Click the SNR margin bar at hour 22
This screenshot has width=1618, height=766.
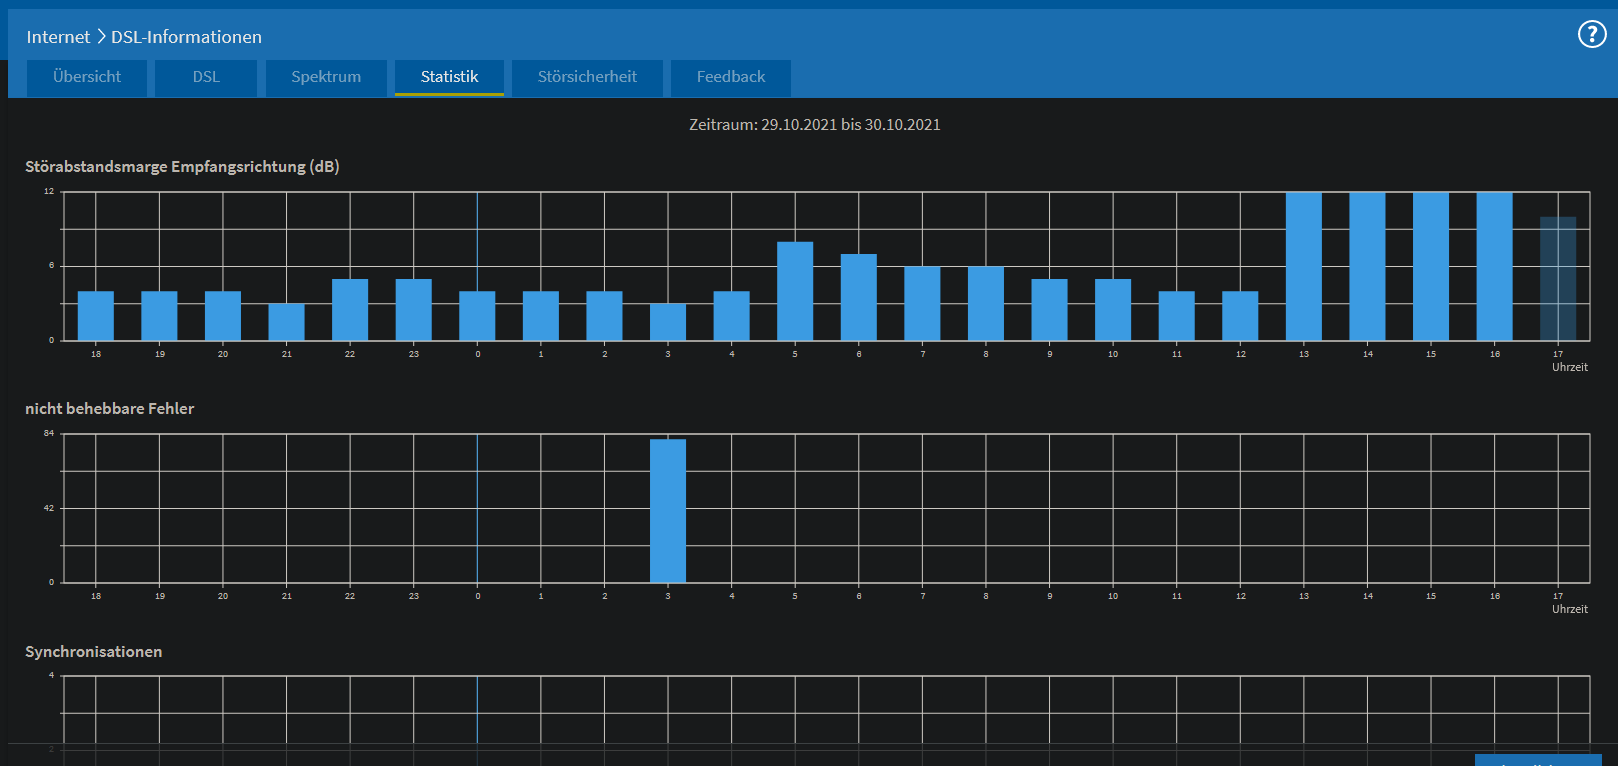click(x=350, y=310)
